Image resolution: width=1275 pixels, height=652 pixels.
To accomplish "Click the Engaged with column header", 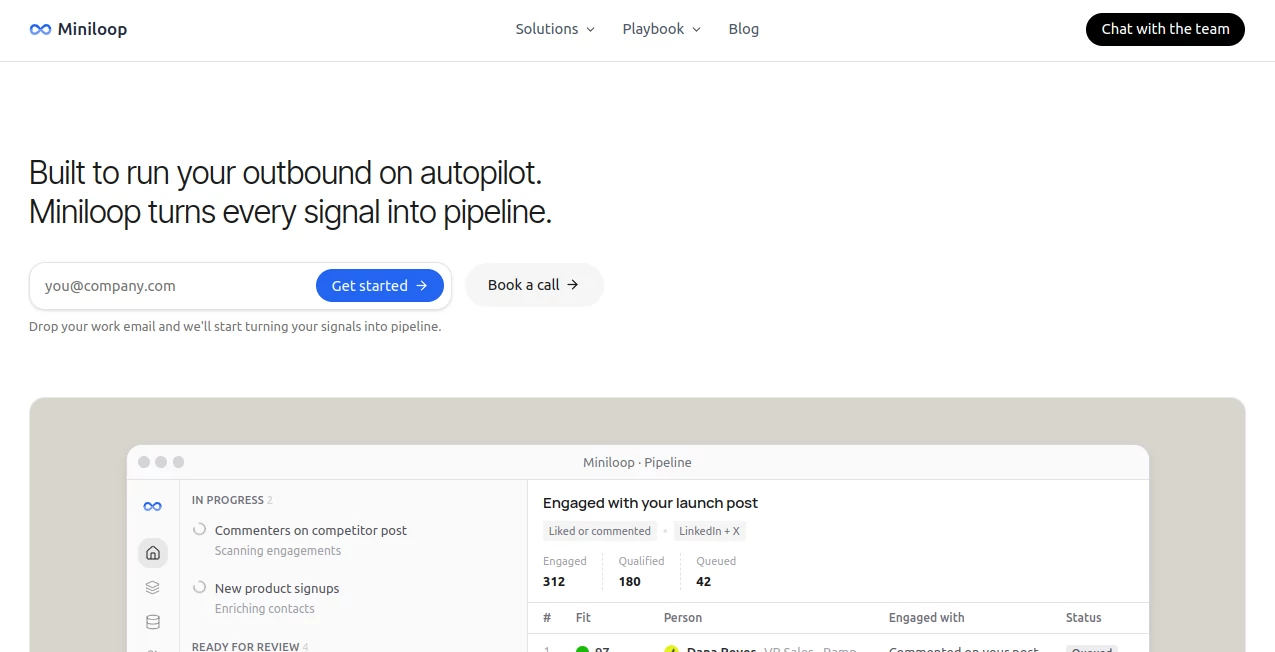I will pyautogui.click(x=927, y=618).
